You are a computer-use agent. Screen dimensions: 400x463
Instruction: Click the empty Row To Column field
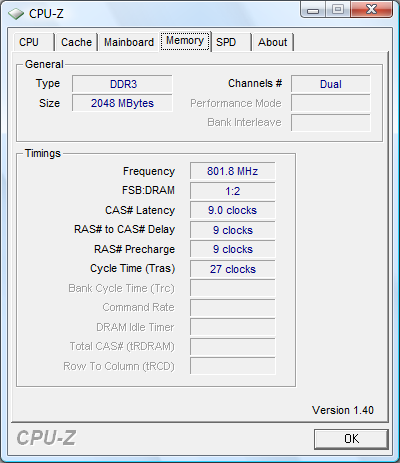coord(233,366)
